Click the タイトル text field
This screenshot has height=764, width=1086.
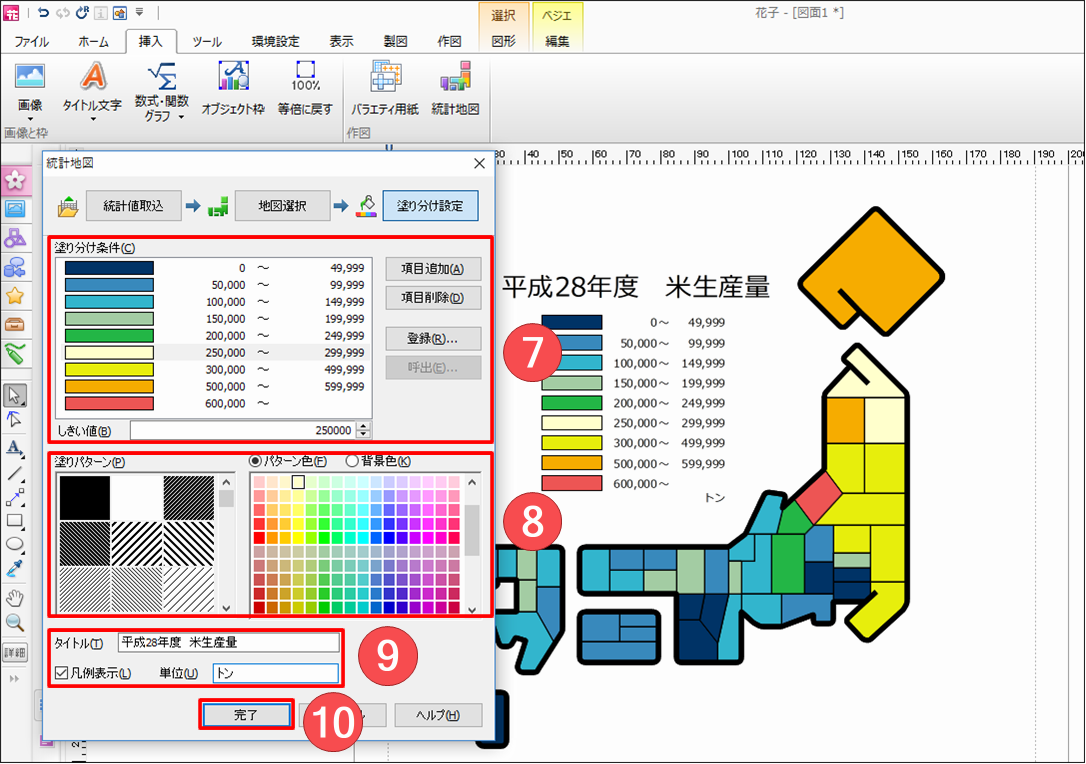pyautogui.click(x=229, y=642)
